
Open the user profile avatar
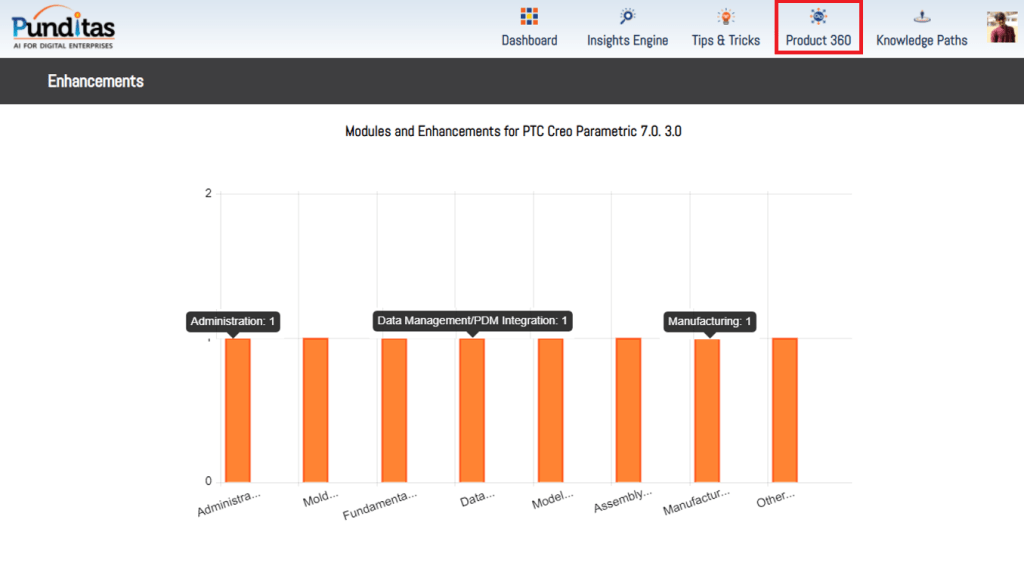pos(1001,27)
